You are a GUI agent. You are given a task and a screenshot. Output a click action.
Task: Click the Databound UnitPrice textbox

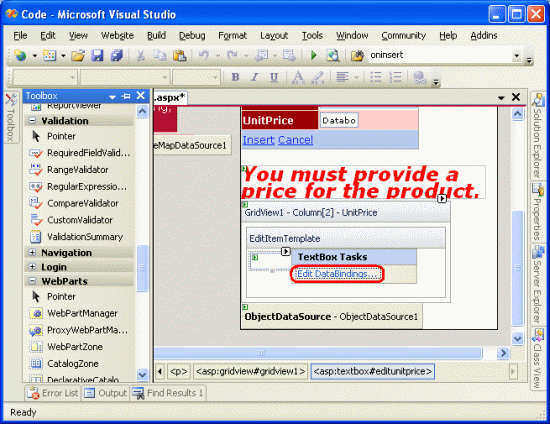339,121
